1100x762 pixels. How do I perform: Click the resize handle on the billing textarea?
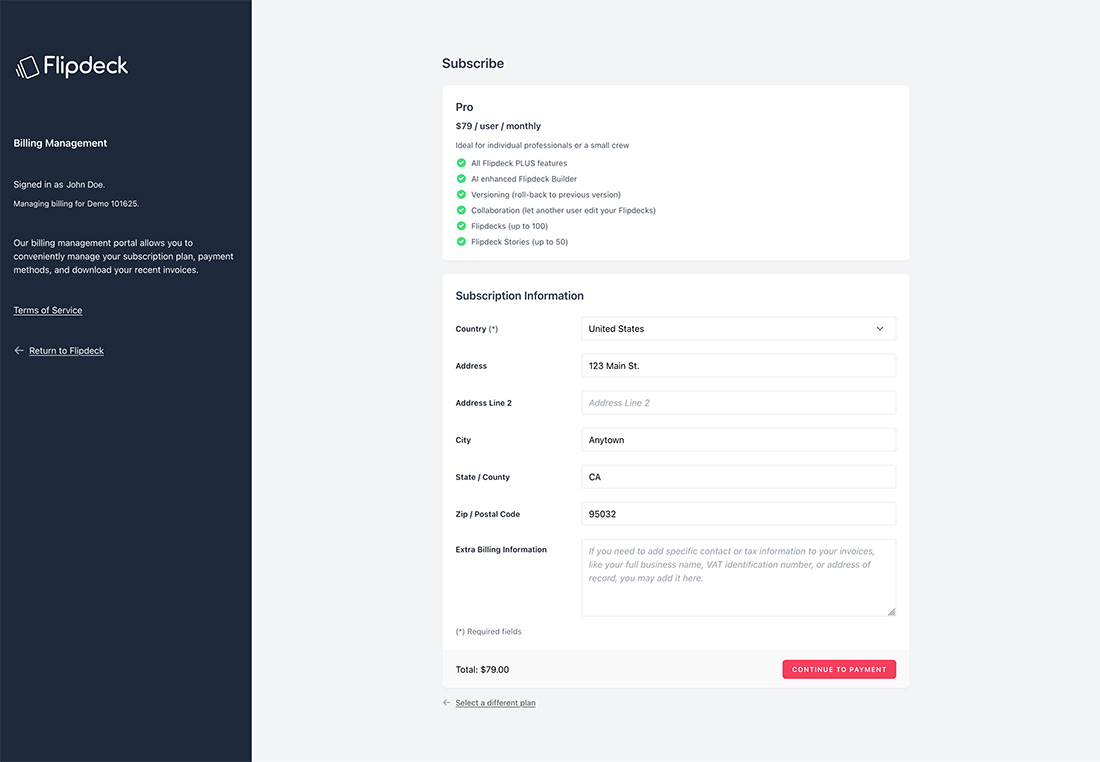[891, 611]
